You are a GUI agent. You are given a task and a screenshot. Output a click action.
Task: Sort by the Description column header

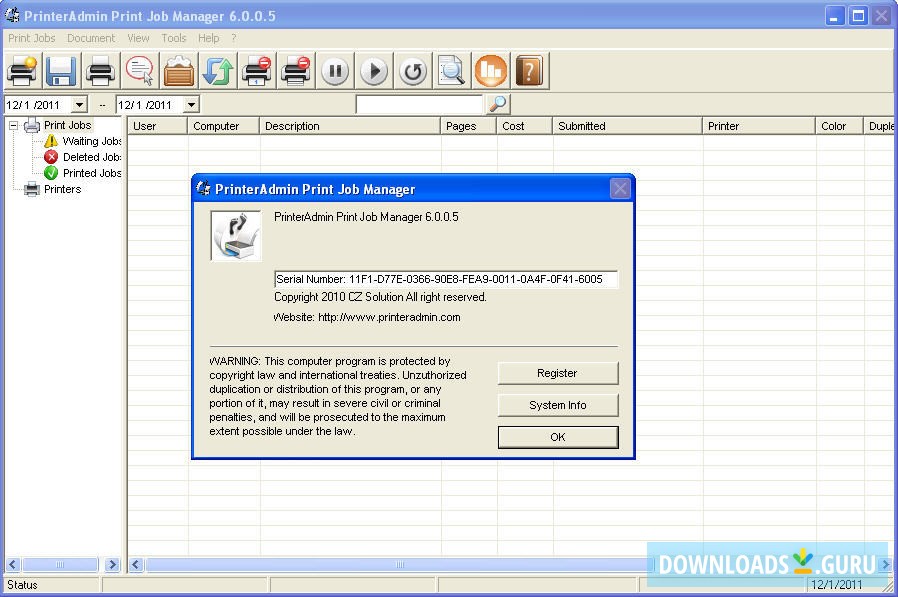tap(350, 126)
